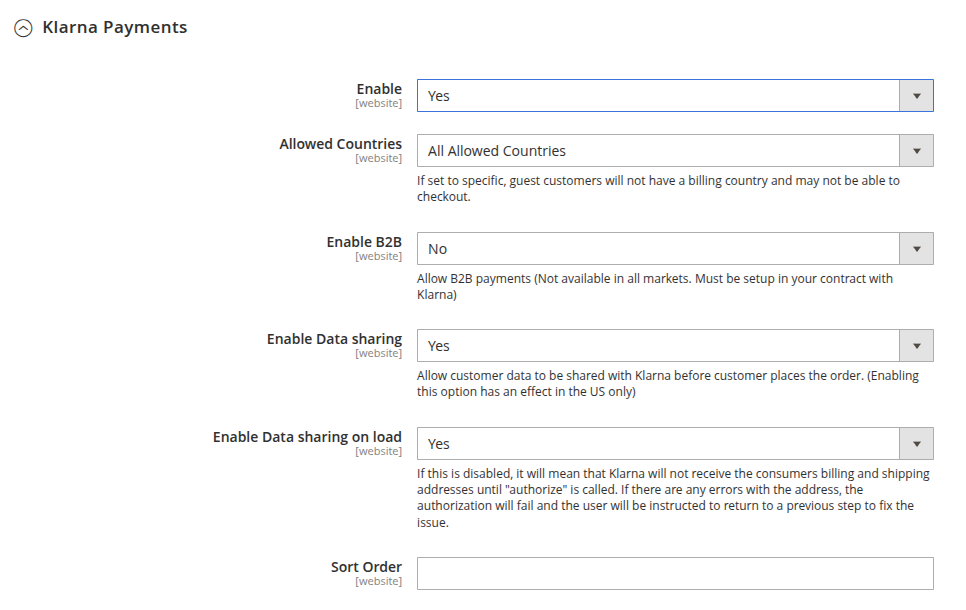
Task: Click the Enable Data sharing label
Action: [334, 339]
